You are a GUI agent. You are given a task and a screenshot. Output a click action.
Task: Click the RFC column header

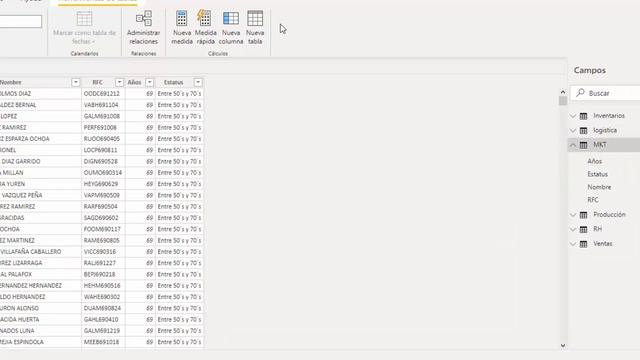[x=103, y=82]
